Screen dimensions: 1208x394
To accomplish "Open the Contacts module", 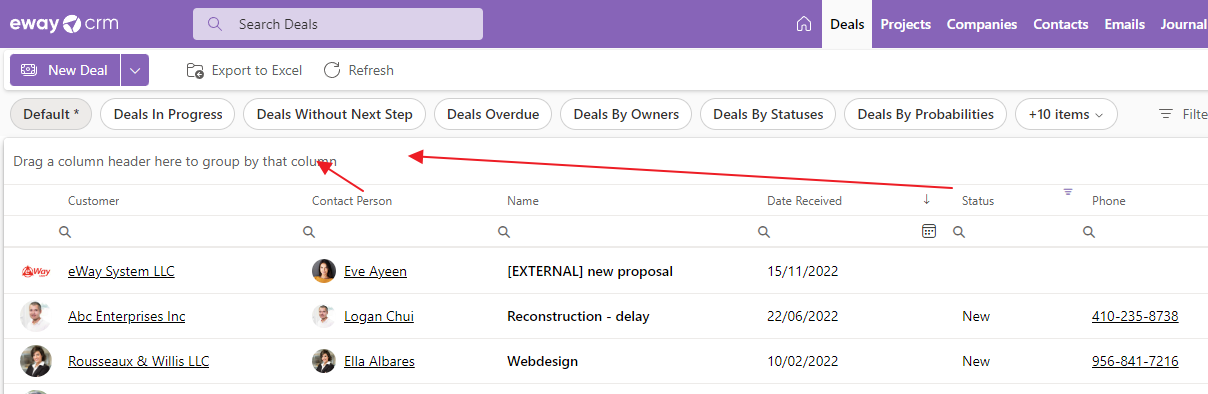I will point(1061,24).
